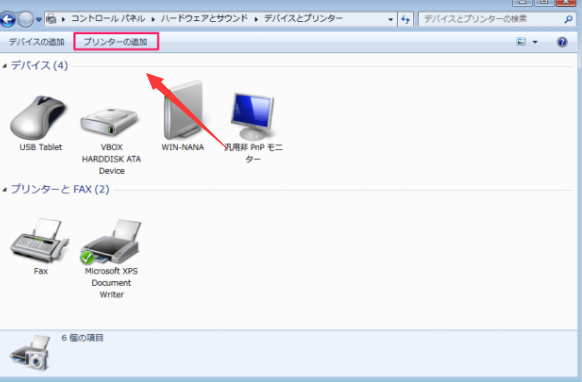Screen dimensions: 582x382
Task: Click the change view icon
Action: coord(521,42)
